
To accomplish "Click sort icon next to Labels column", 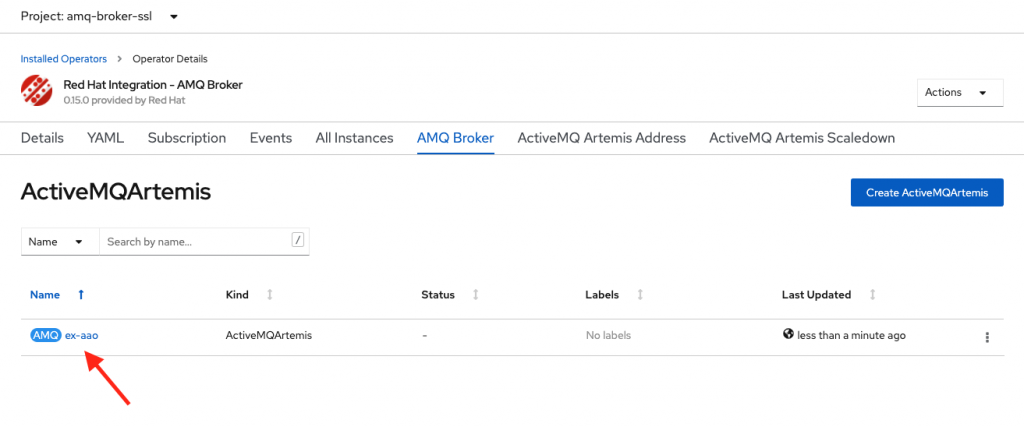I will point(639,295).
